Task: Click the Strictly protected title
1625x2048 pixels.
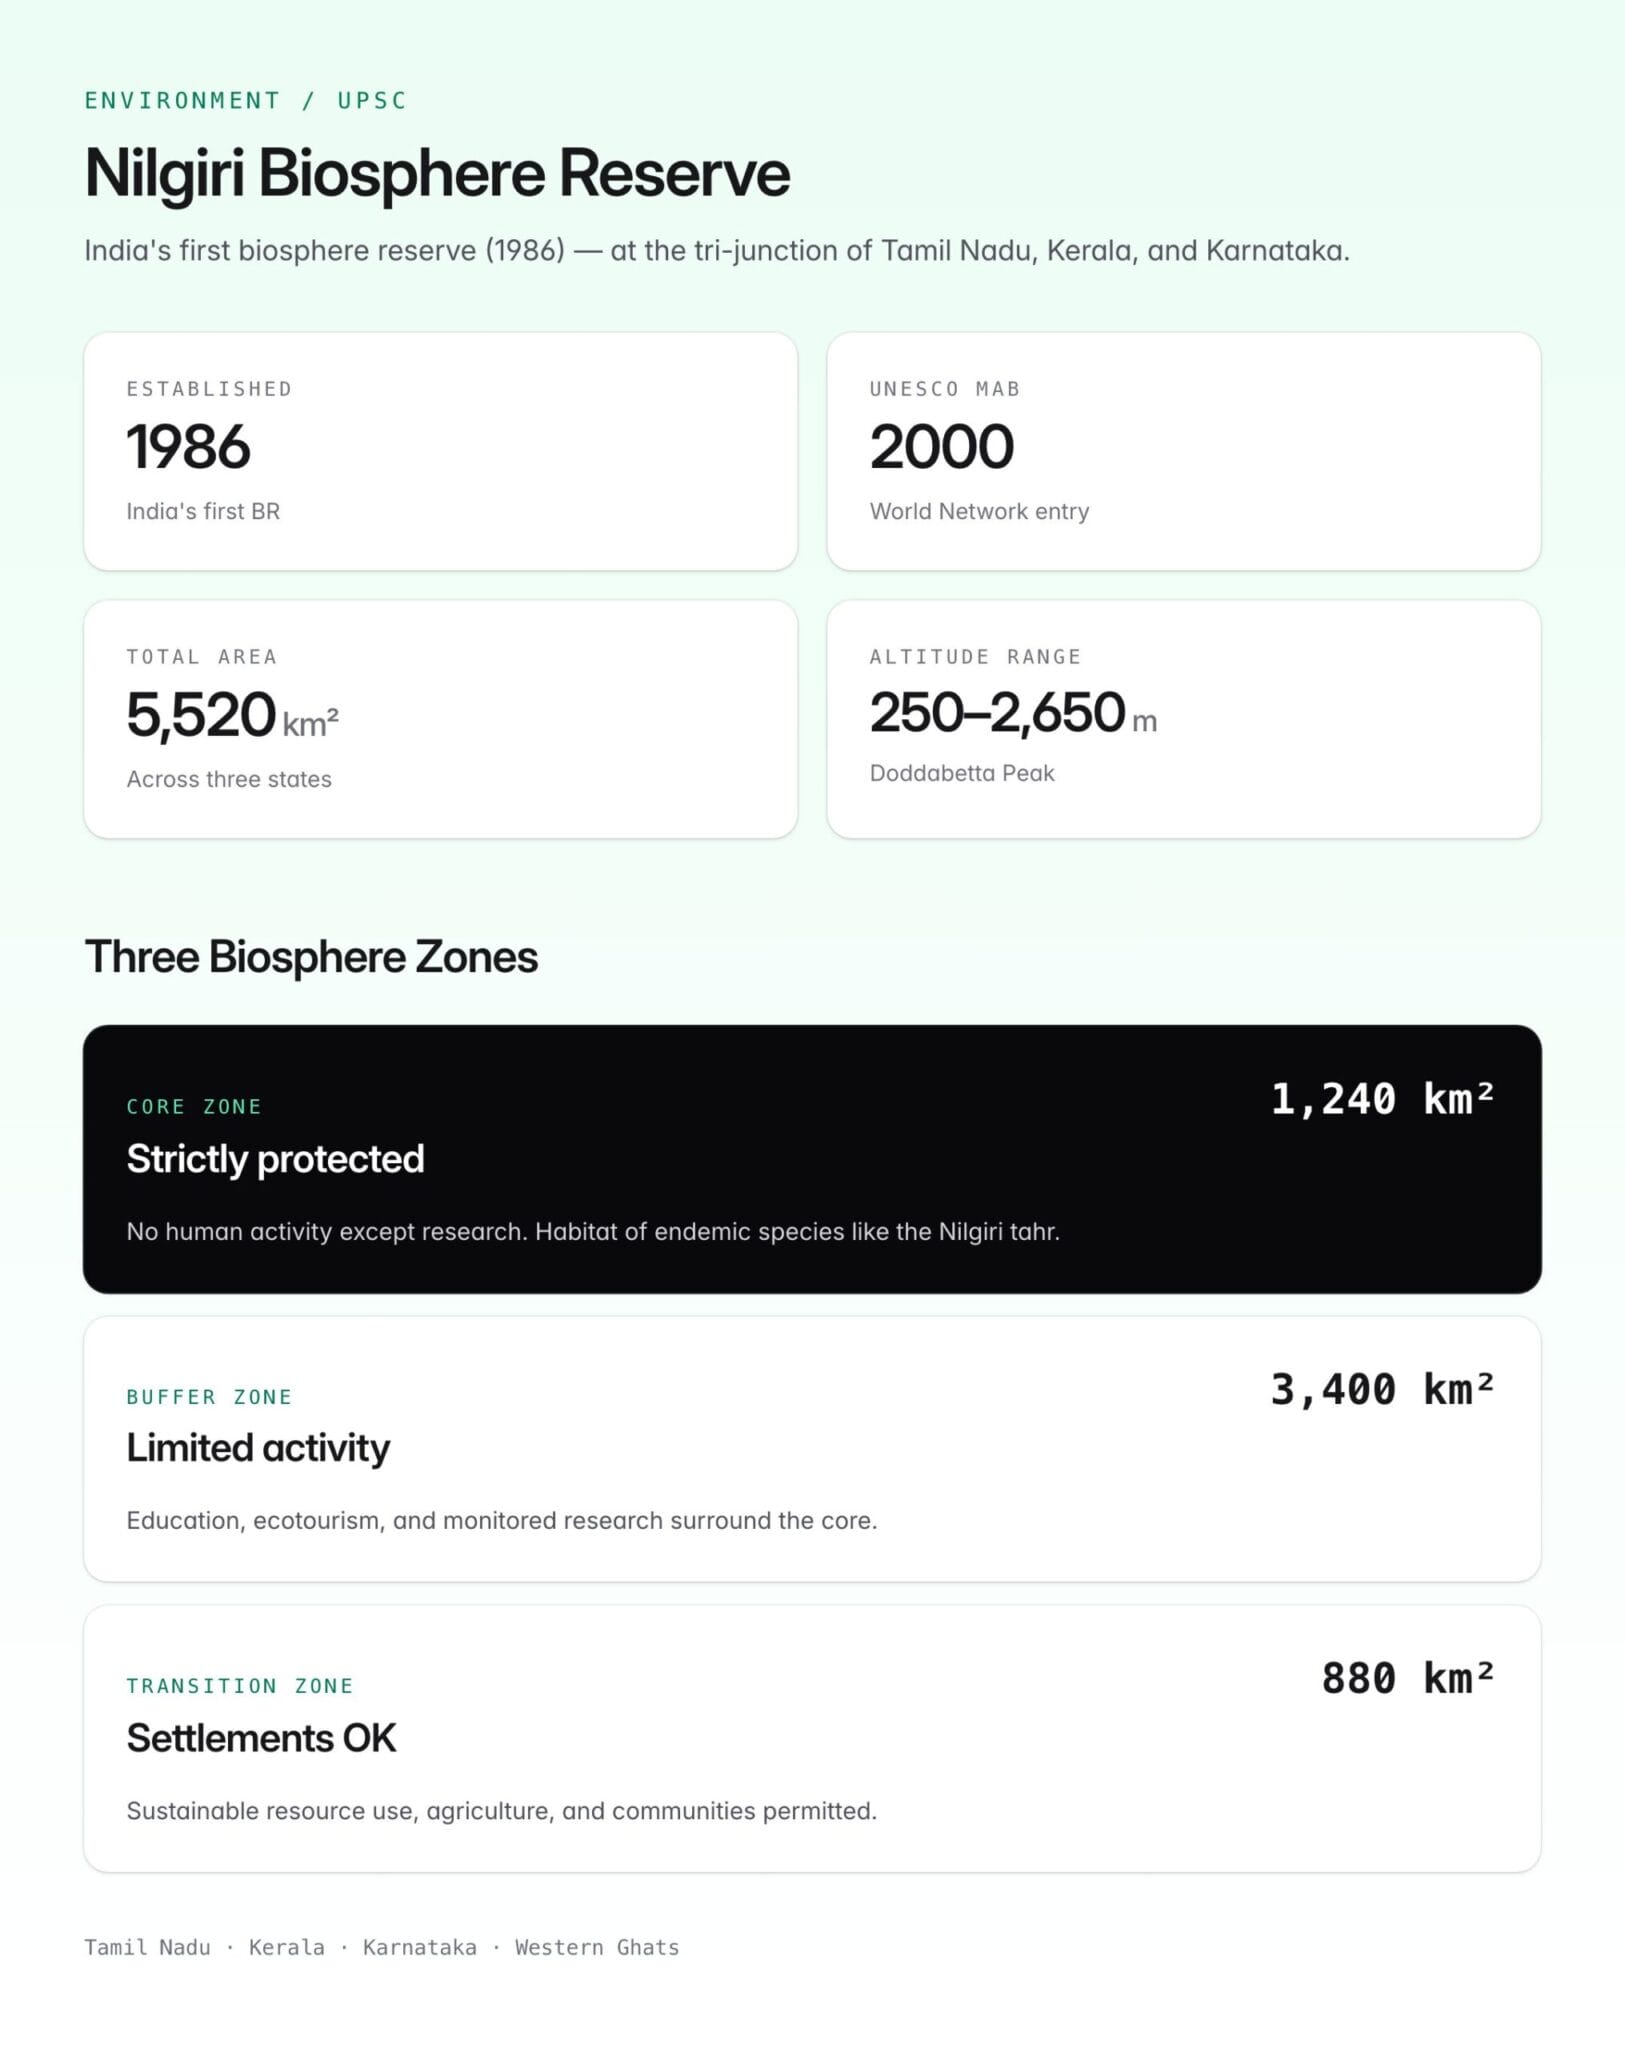Action: tap(275, 1159)
